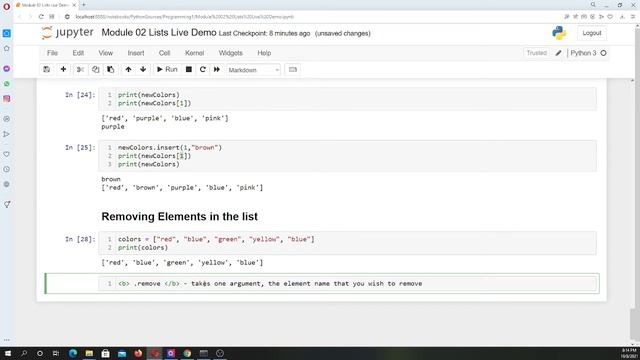Insert a cell below using plus icon

click(x=63, y=69)
